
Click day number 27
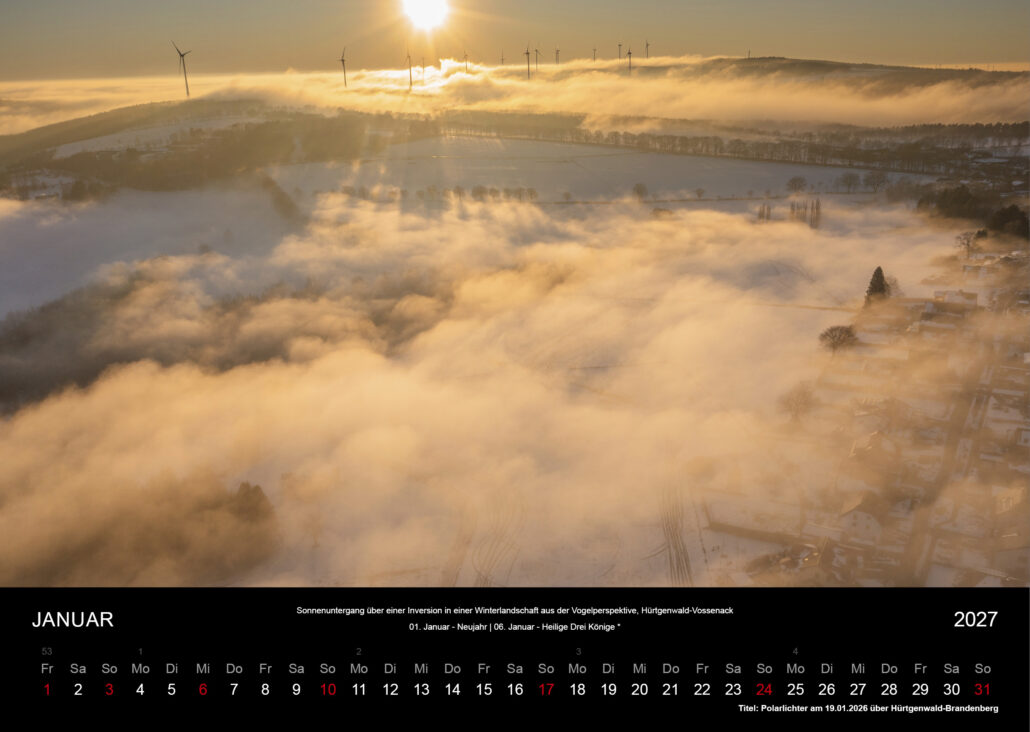858,689
